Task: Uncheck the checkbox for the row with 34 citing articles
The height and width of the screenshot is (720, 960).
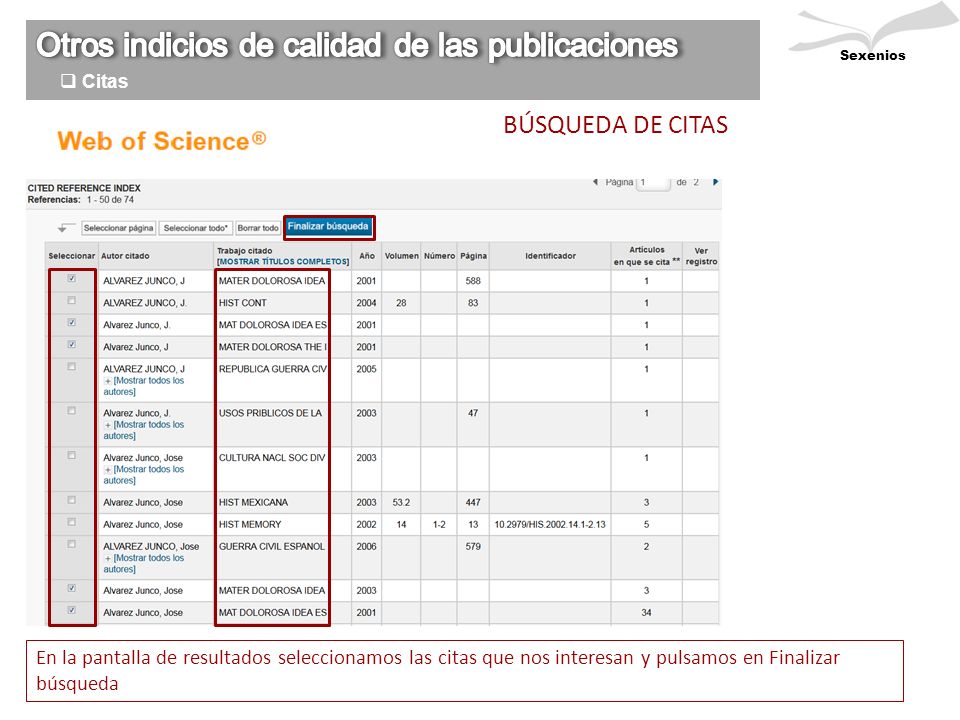Action: 72,610
